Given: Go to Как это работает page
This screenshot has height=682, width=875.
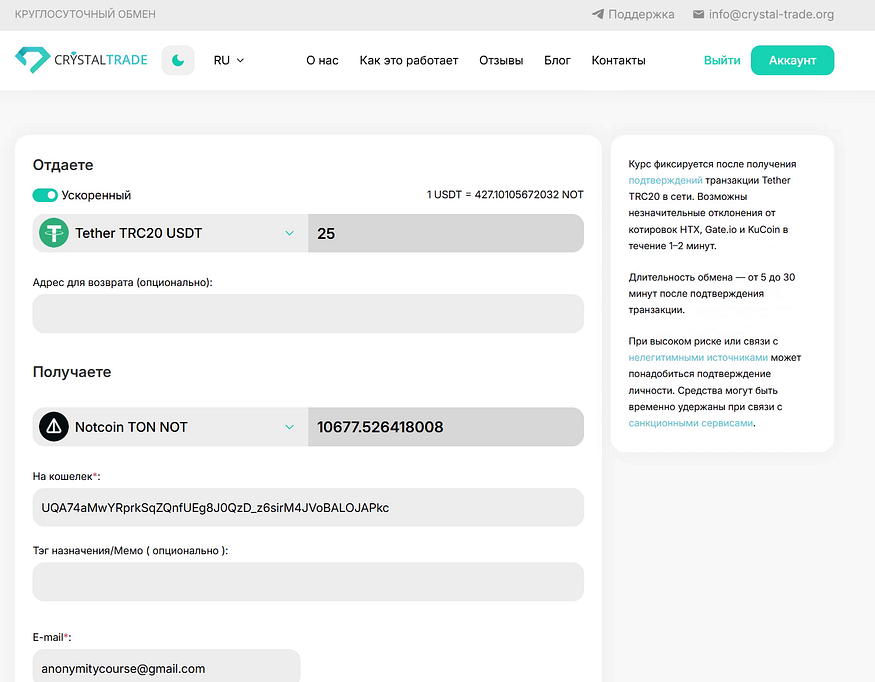Looking at the screenshot, I should pos(408,60).
